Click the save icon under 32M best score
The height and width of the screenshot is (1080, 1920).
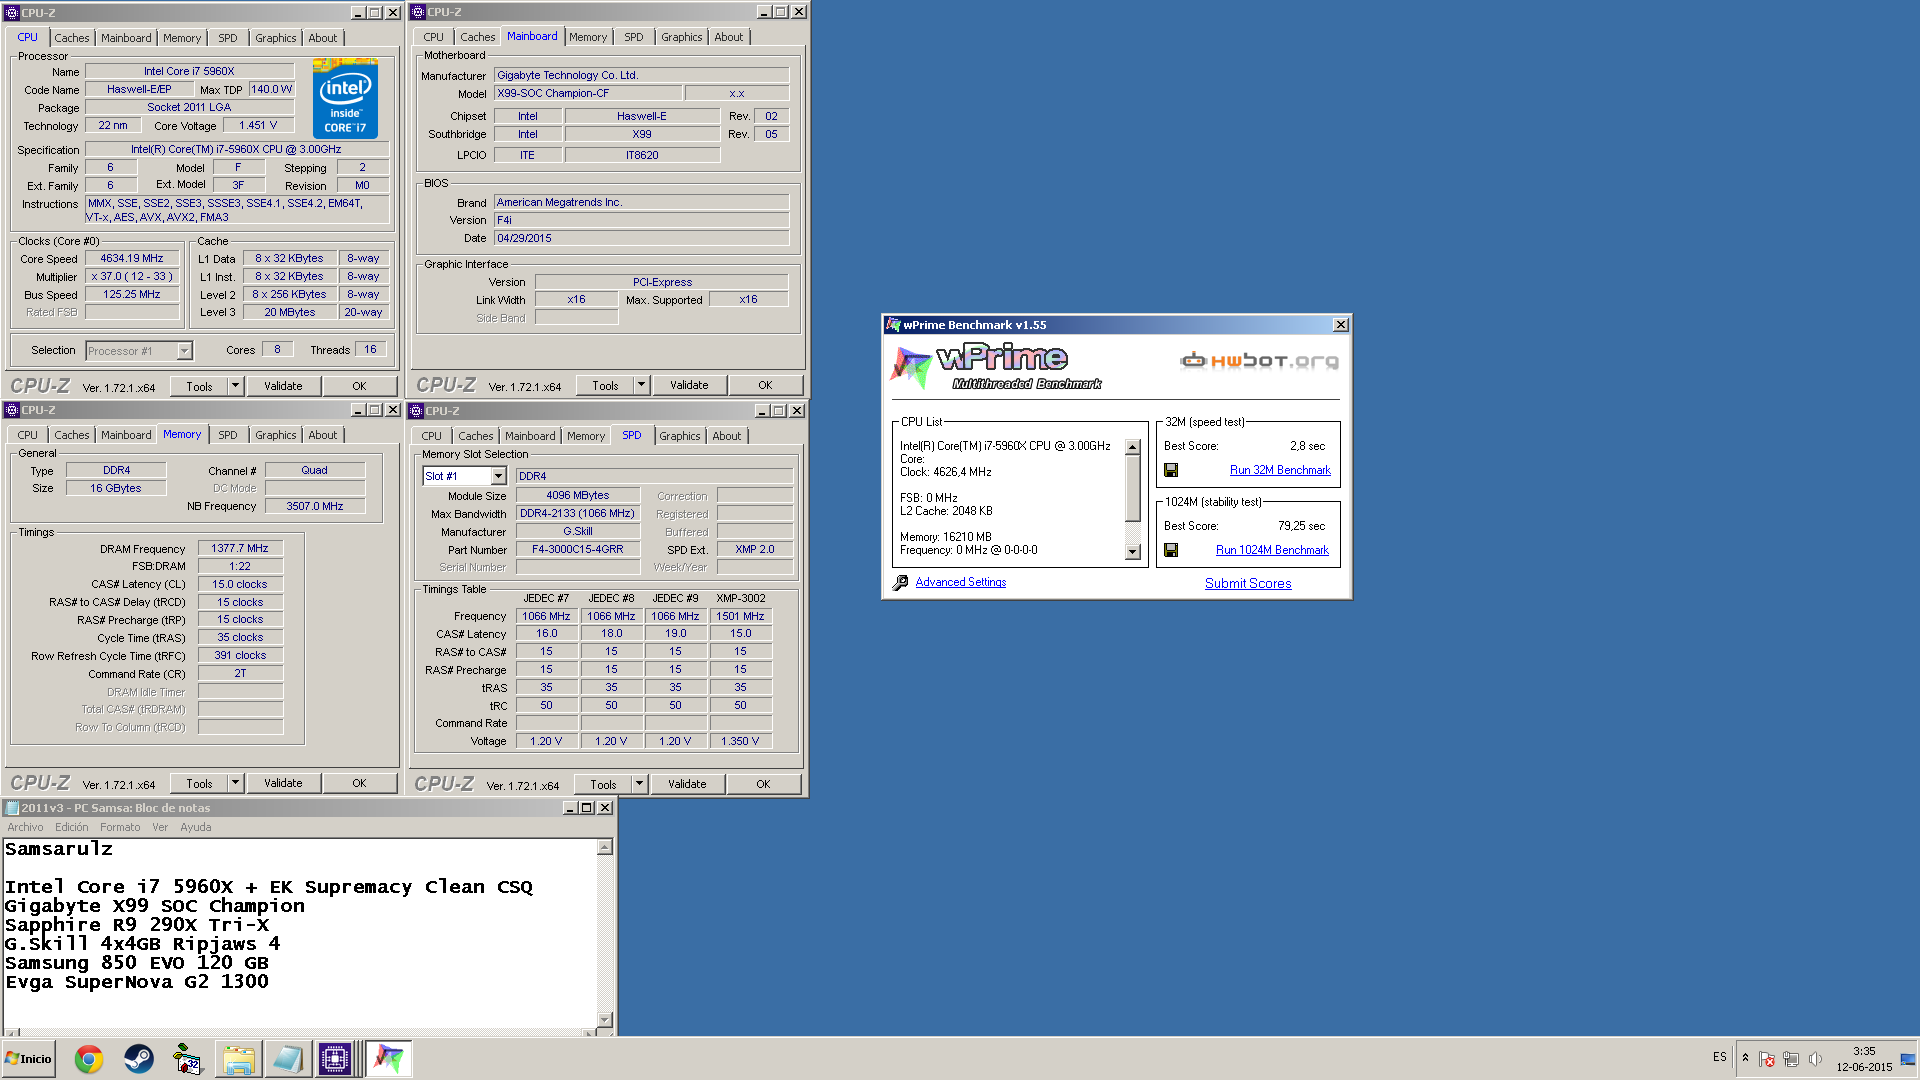coord(1171,470)
